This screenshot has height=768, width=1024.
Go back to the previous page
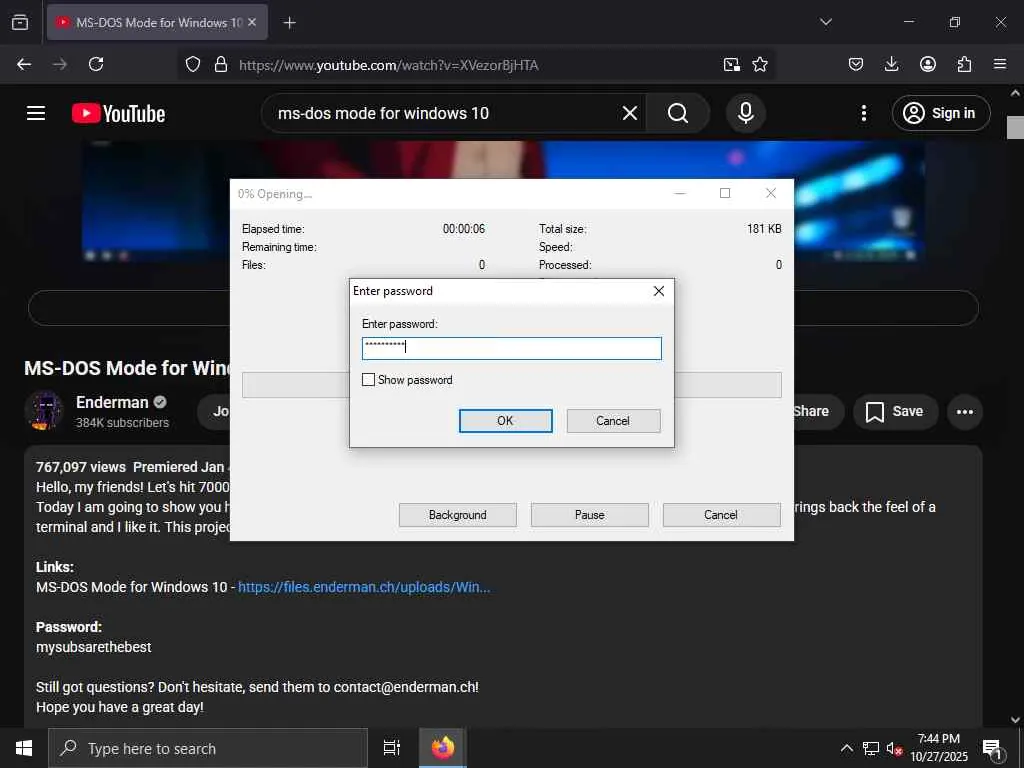(x=24, y=64)
